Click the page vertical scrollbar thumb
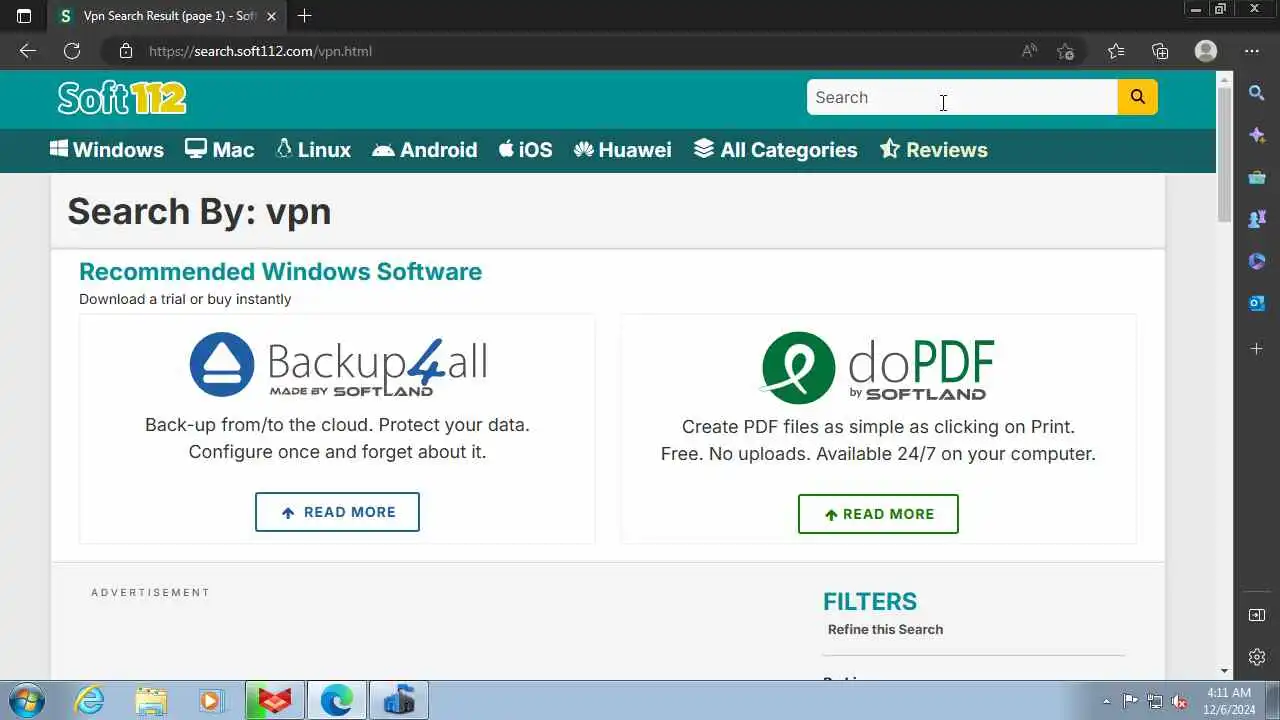 coord(1224,155)
